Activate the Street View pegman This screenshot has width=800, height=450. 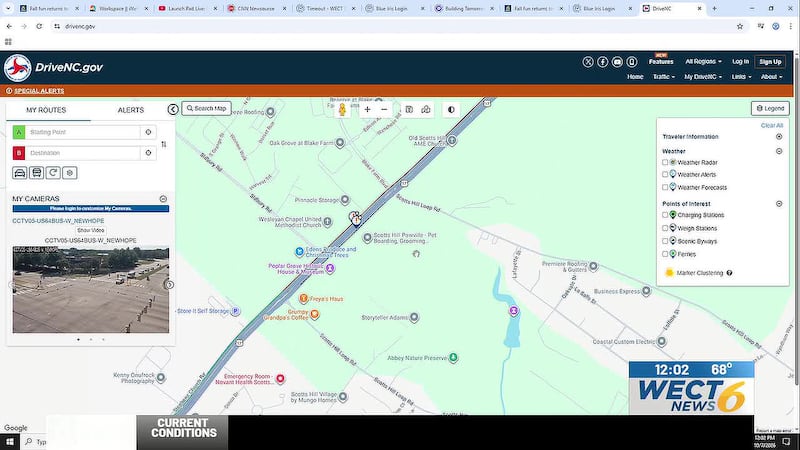(x=342, y=109)
